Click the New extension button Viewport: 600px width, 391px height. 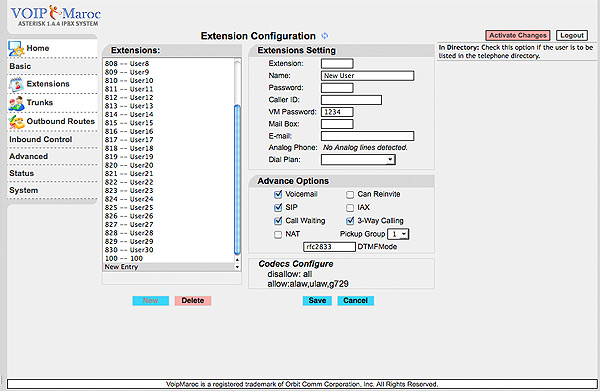pos(151,301)
